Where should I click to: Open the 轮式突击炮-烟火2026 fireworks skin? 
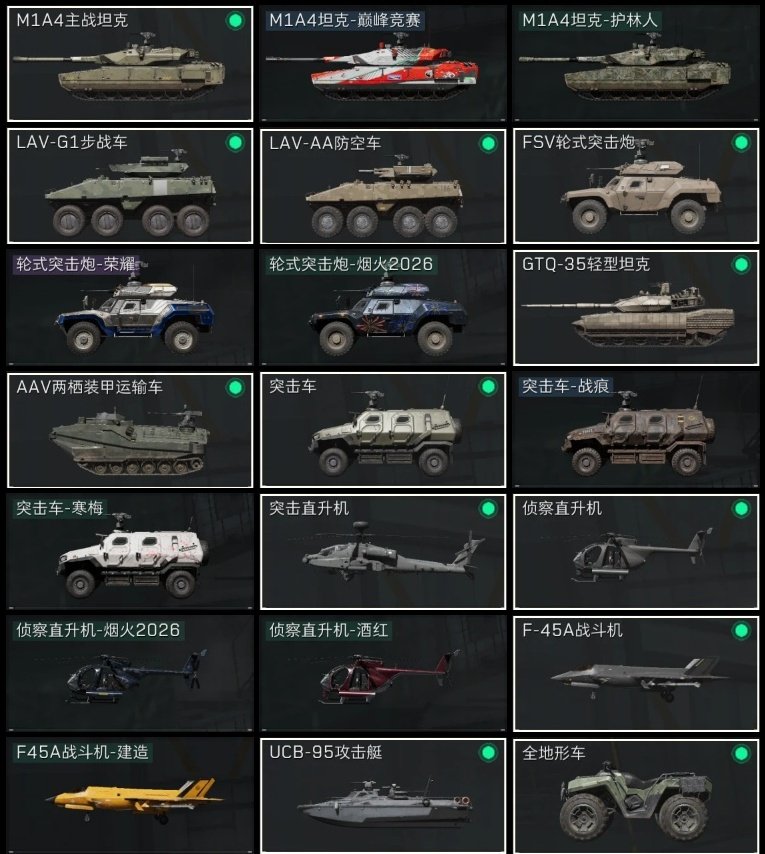click(x=383, y=308)
